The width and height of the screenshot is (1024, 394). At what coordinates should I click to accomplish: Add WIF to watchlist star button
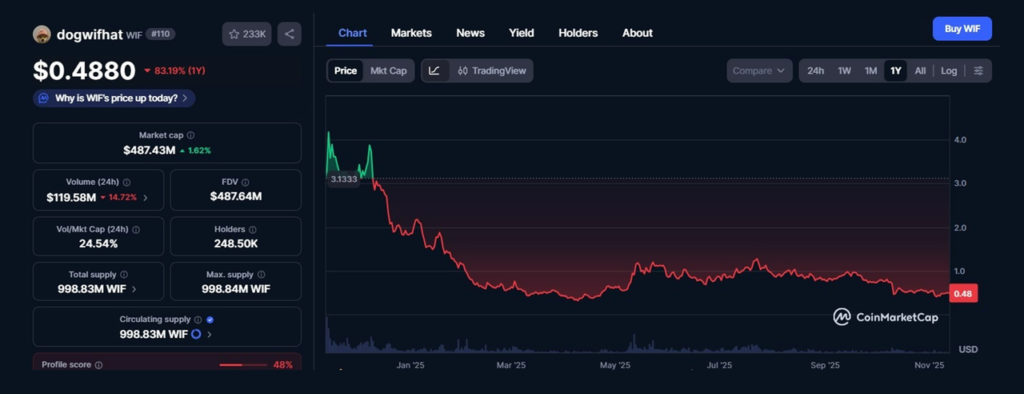(x=247, y=34)
